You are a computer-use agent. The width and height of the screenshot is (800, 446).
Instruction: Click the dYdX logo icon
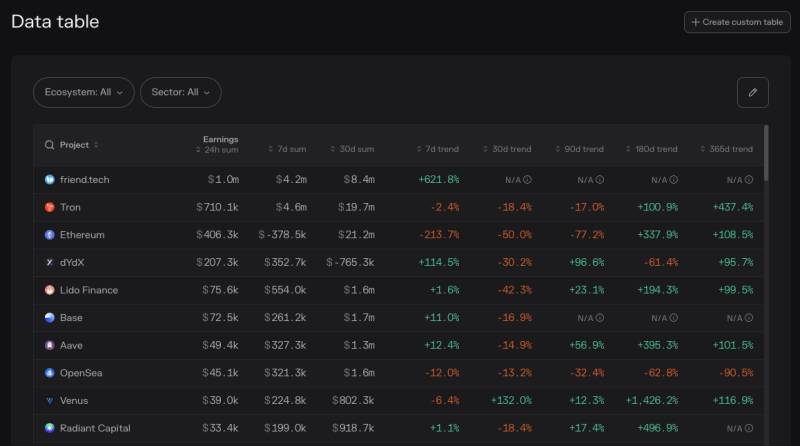click(x=49, y=262)
